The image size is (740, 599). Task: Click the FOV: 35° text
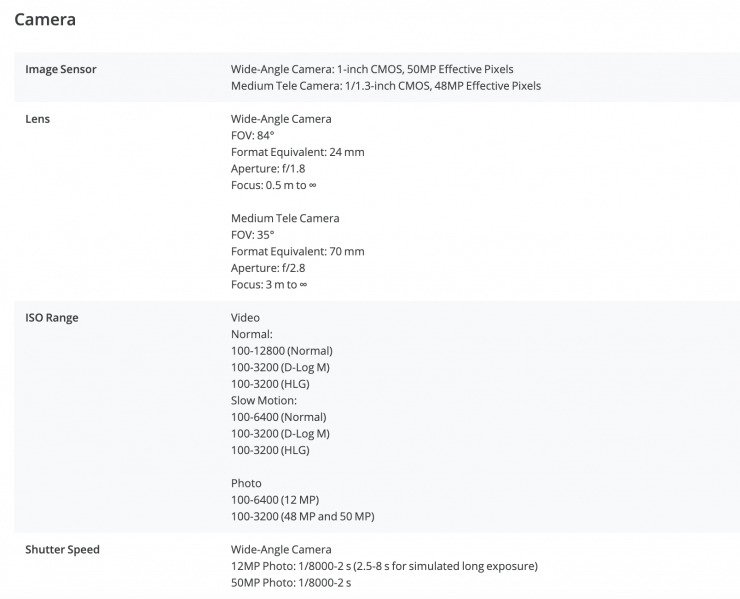point(252,235)
